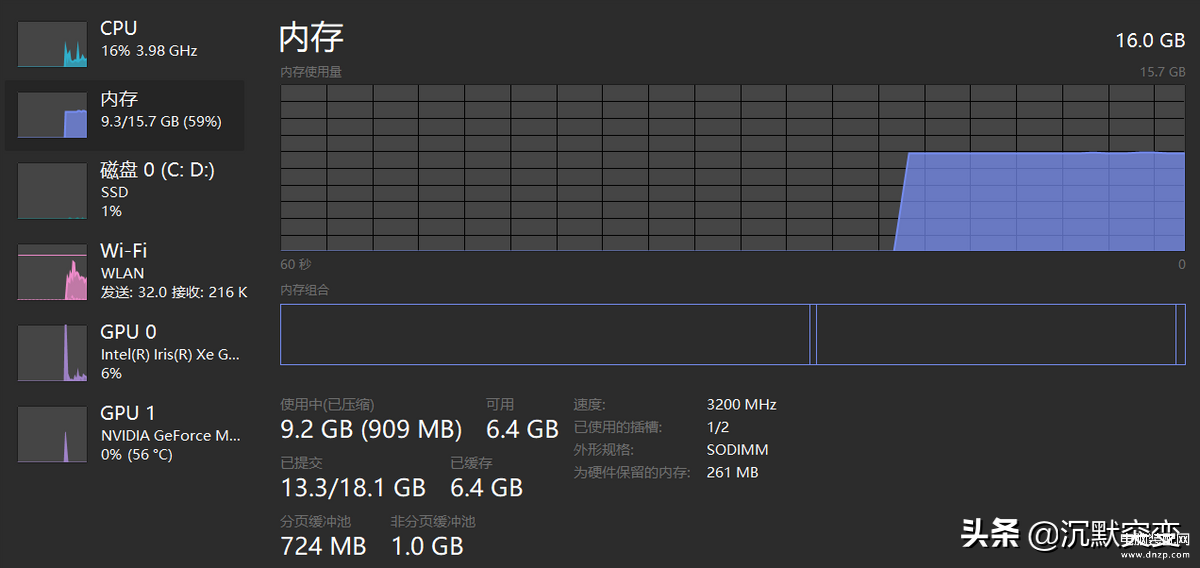Click the 已提交 13.3/18.1 GB value

click(353, 488)
